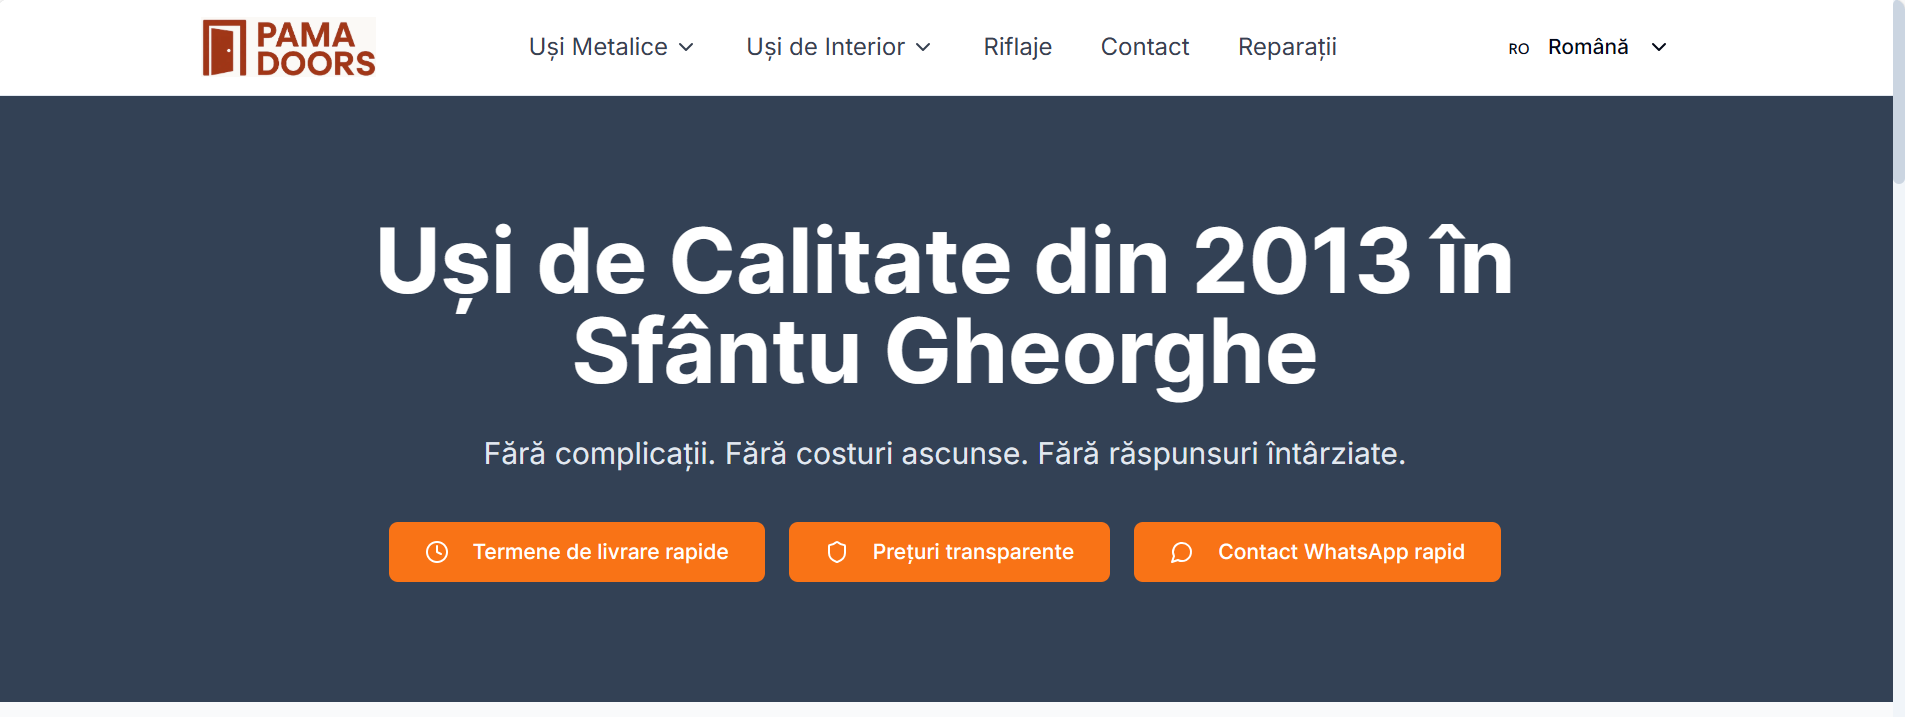This screenshot has width=1905, height=717.
Task: Click the shield icon beside Prețuri transparente
Action: pyautogui.click(x=837, y=552)
